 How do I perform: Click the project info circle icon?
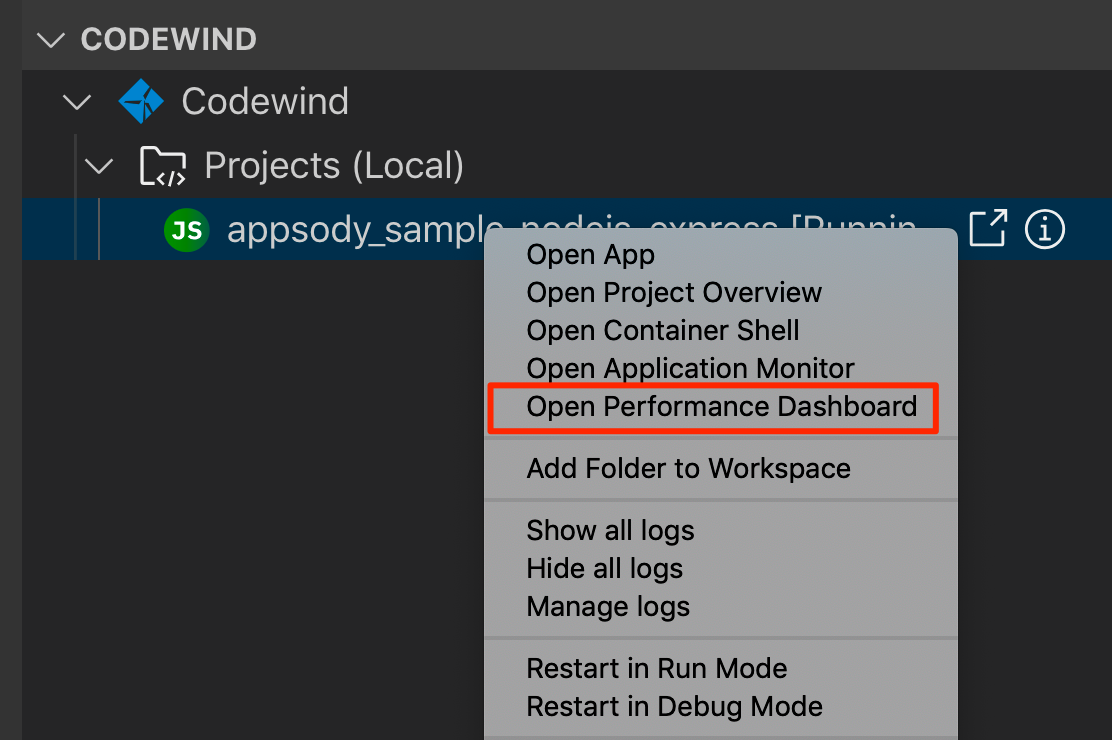coord(1045,229)
